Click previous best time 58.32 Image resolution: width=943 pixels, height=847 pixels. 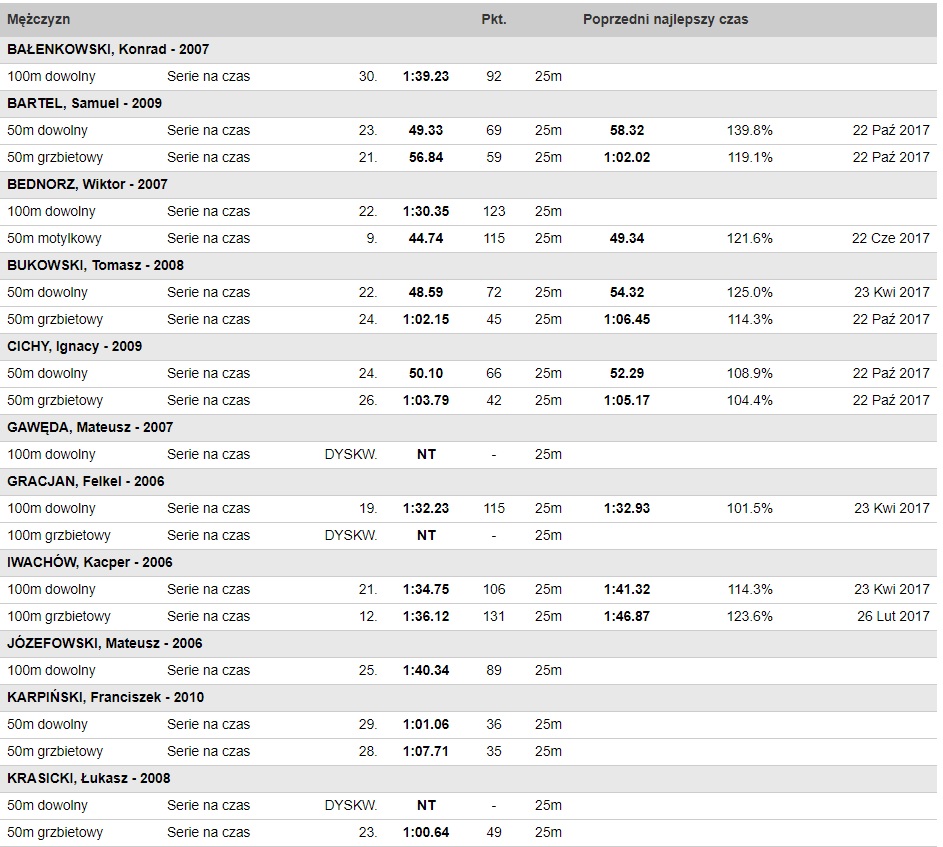point(627,131)
